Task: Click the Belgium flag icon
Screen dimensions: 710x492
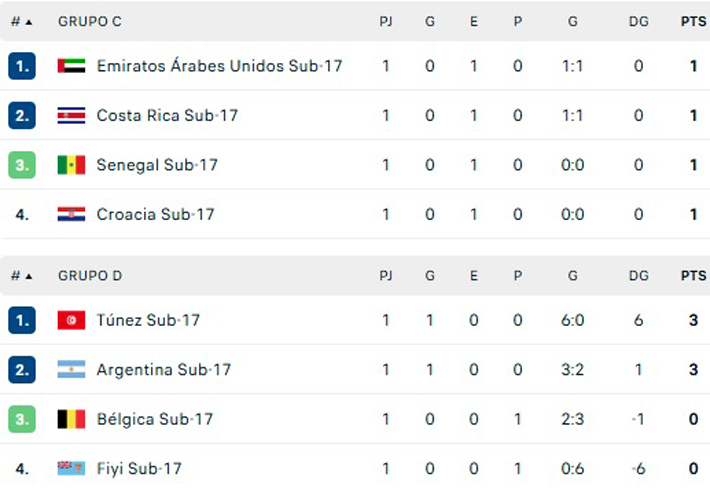Action: coord(71,419)
